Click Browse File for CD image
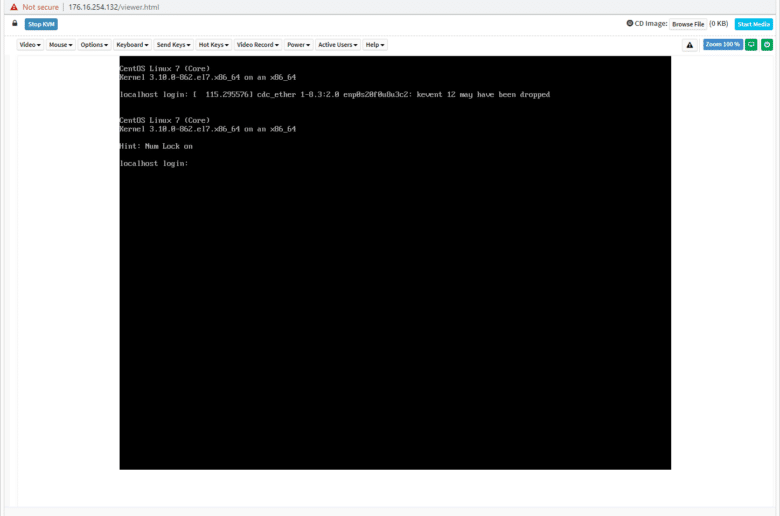 688,24
